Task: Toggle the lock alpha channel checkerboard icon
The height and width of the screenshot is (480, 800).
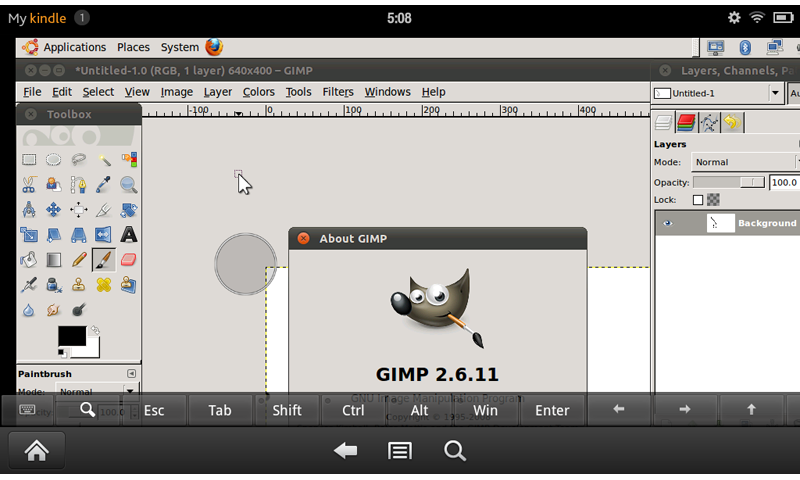Action: coord(713,200)
